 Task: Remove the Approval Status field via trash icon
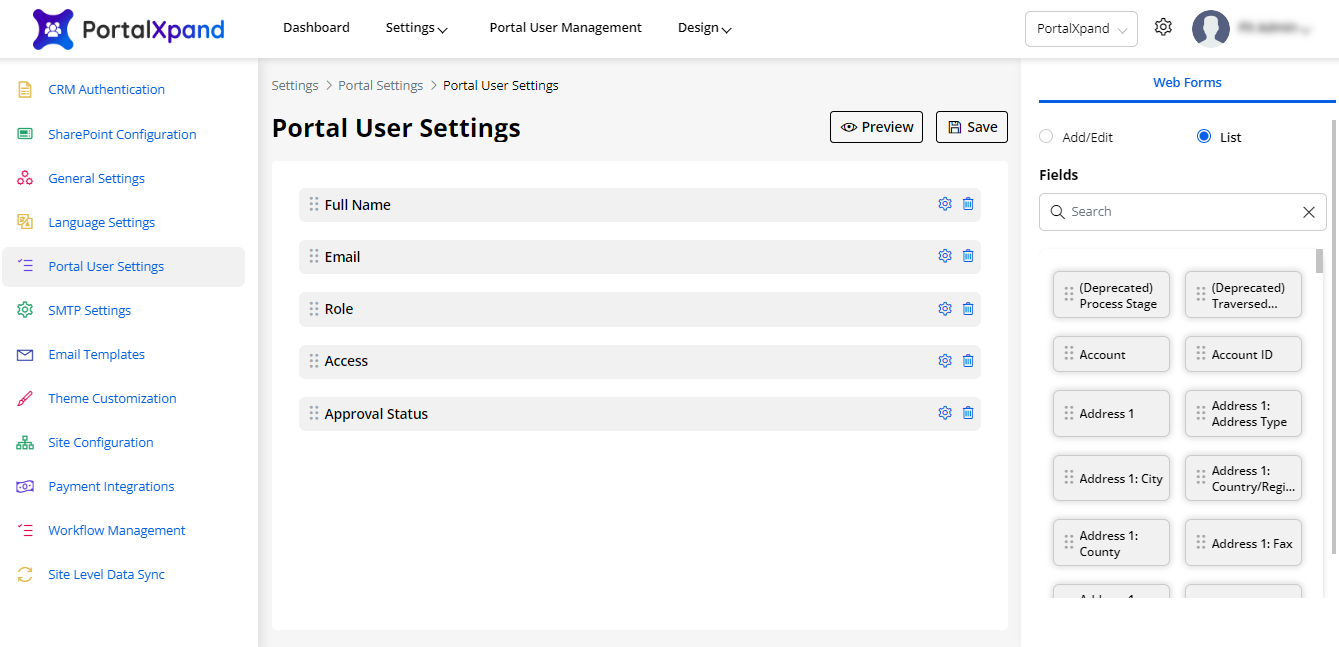968,413
